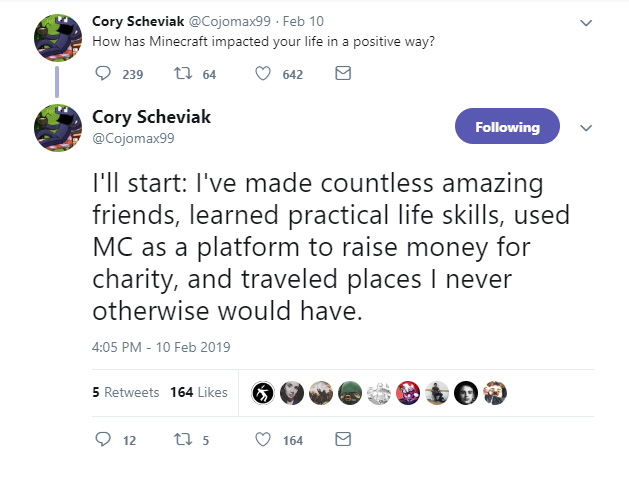Image resolution: width=629 pixels, height=477 pixels.
Task: Share reply tweet via envelope icon
Action: click(x=342, y=439)
